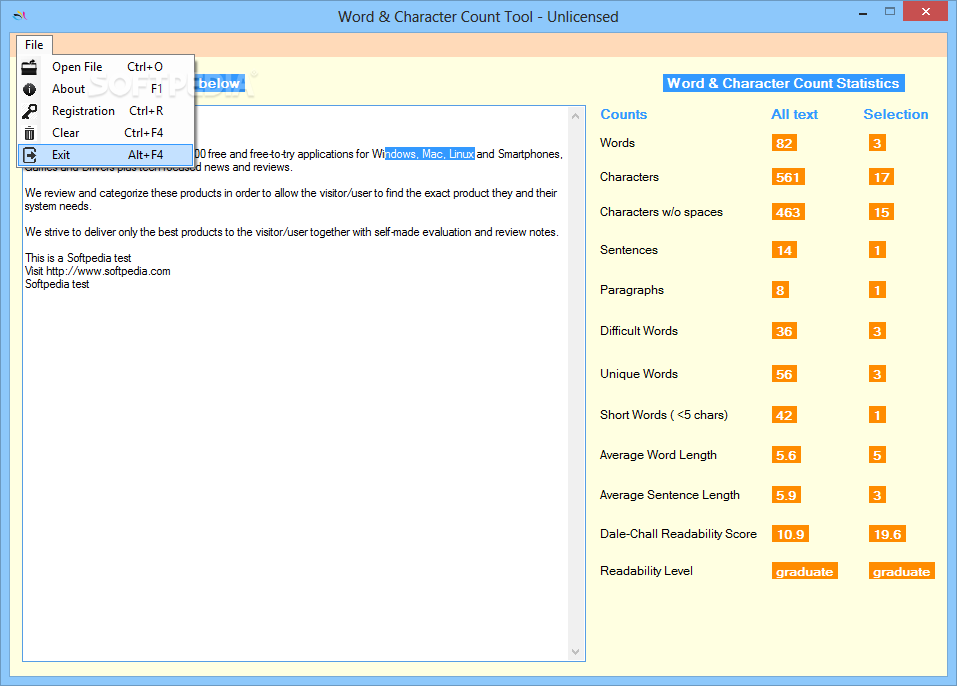Viewport: 957px width, 686px height.
Task: Click the Characters w/o spaces value 463
Action: pos(788,212)
